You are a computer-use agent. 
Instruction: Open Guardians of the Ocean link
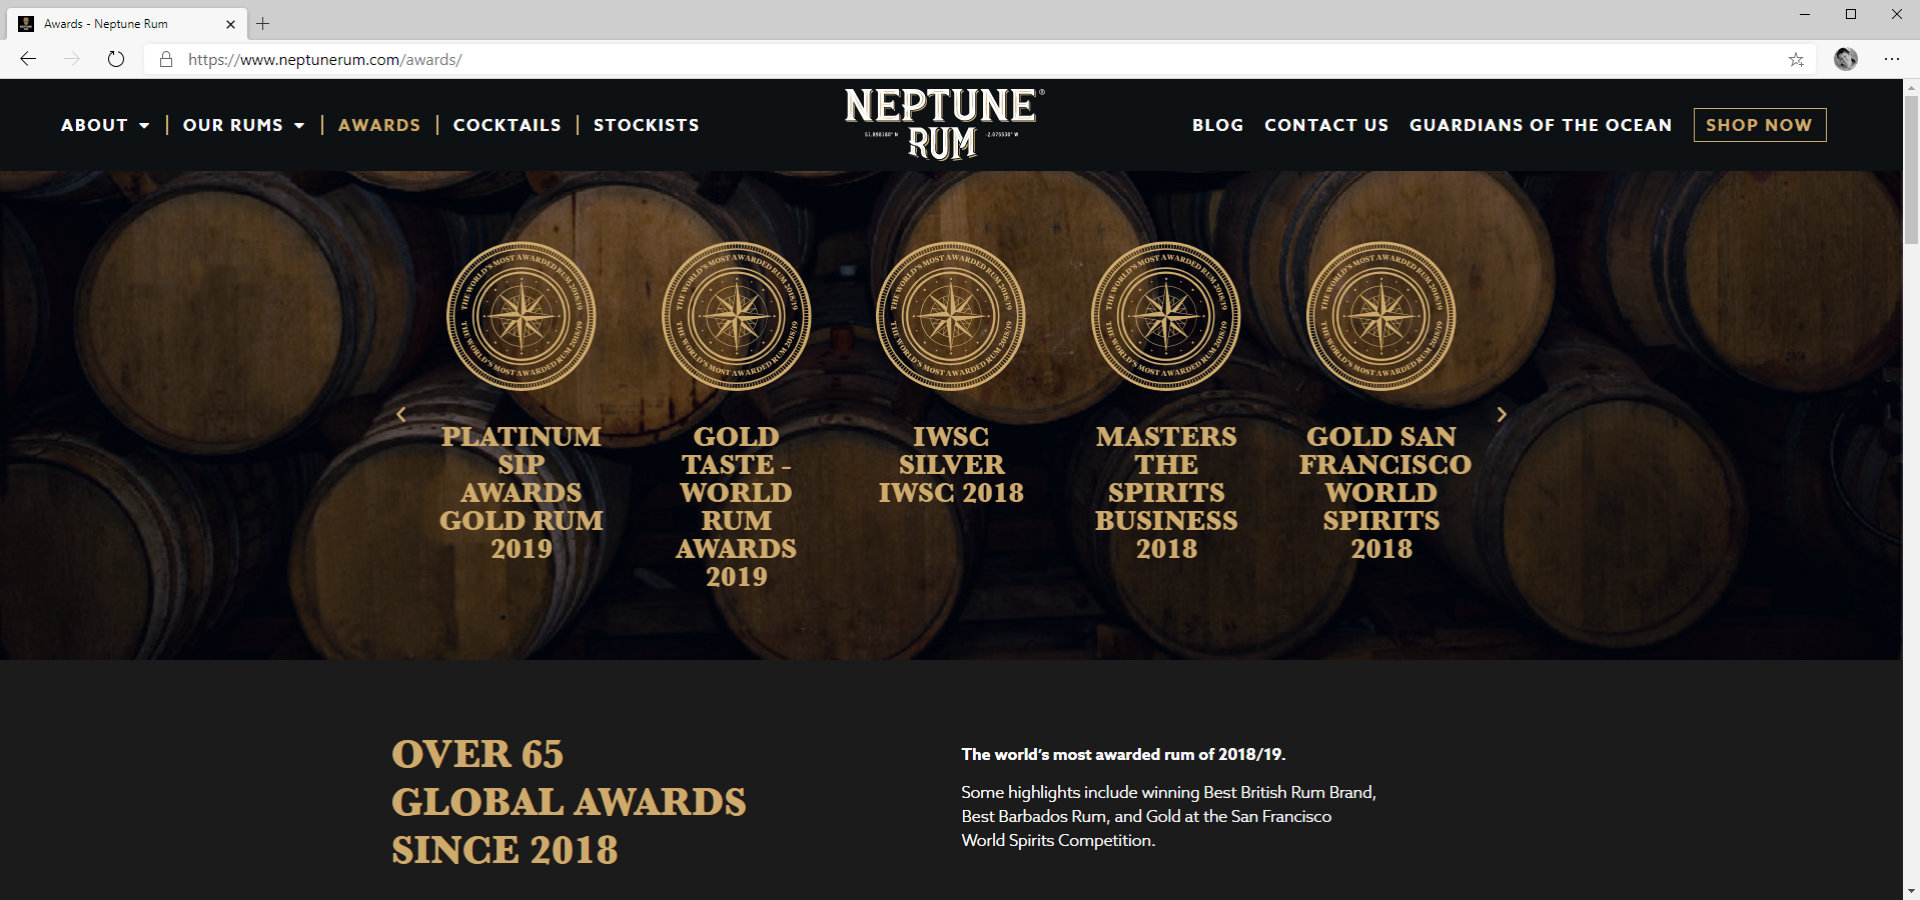point(1540,125)
